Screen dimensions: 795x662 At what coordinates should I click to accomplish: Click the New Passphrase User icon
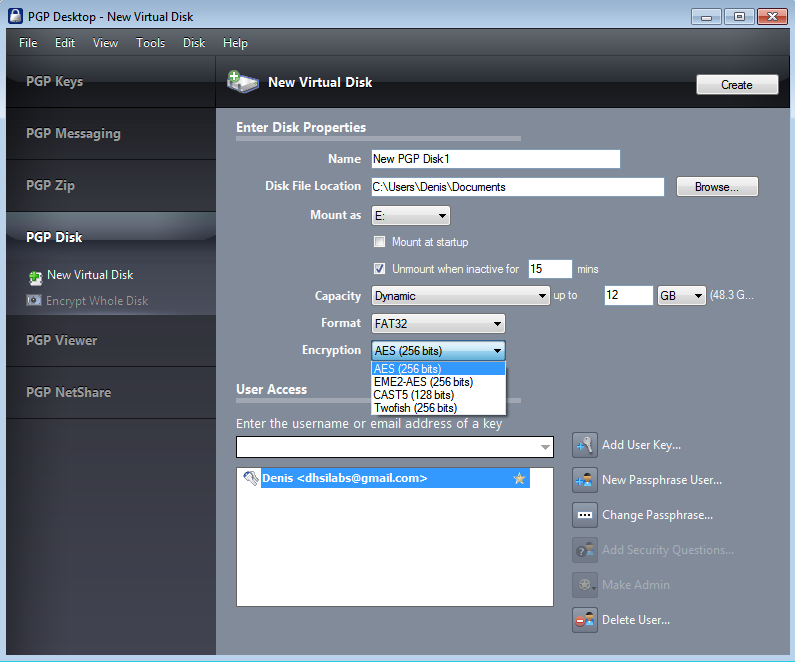[585, 480]
